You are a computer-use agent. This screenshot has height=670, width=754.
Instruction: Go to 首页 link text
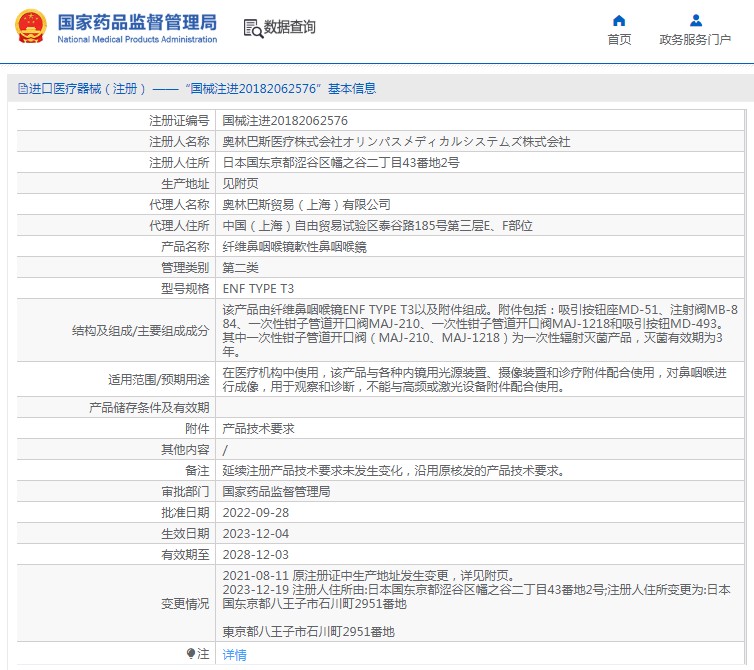(619, 39)
